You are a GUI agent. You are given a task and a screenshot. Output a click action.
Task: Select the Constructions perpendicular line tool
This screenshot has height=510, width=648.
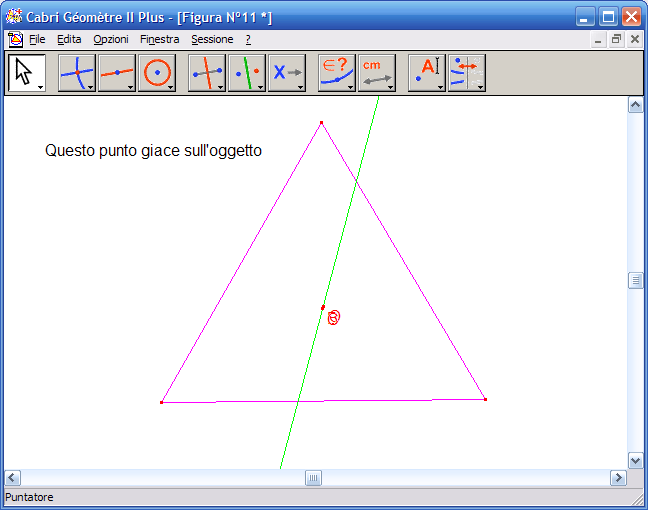[207, 73]
